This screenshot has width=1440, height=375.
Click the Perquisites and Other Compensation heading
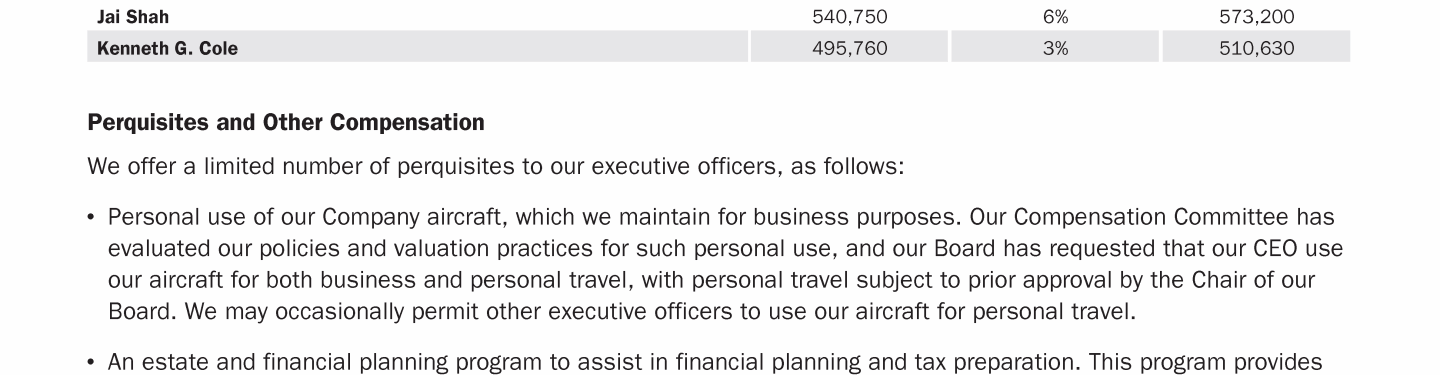click(286, 122)
